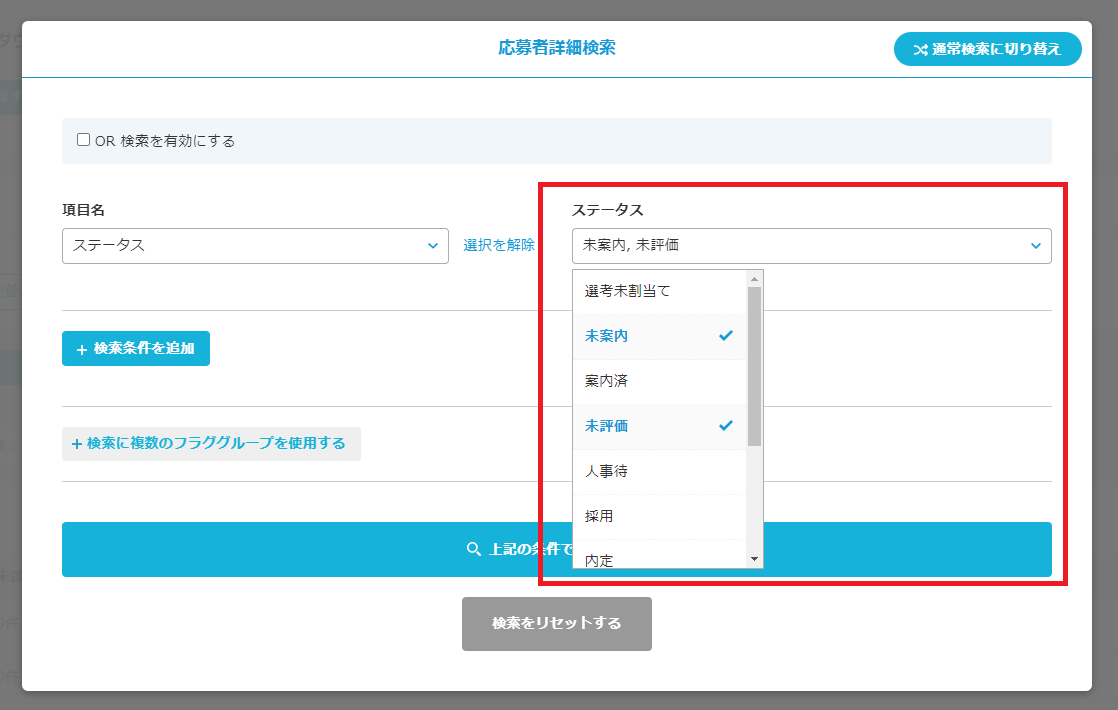Image resolution: width=1118 pixels, height=710 pixels.
Task: Click the dropdown list's scroll down arrow
Action: pyautogui.click(x=755, y=559)
